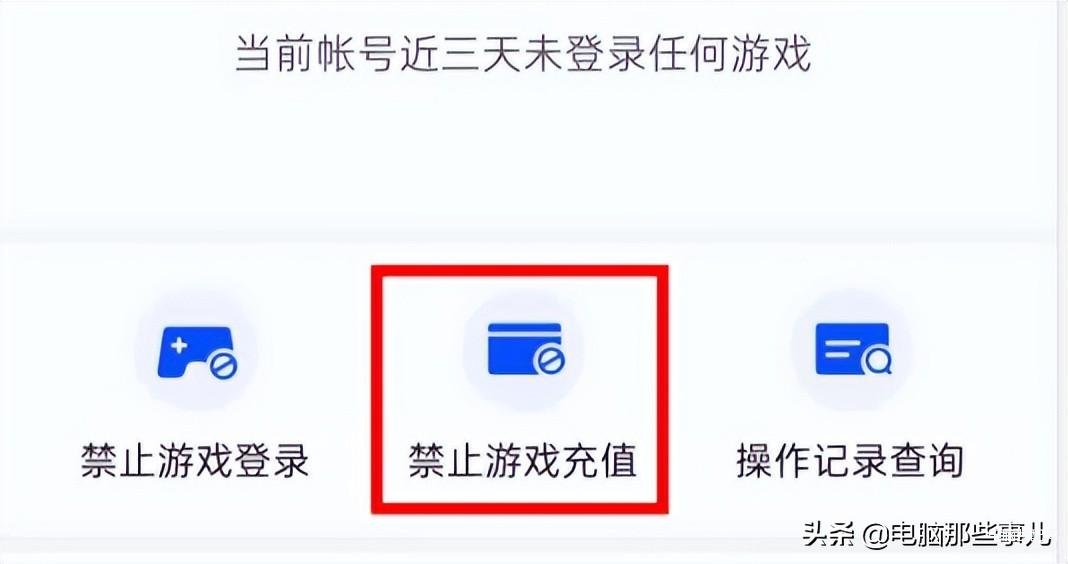Select the 禁止游戏登录 label
The height and width of the screenshot is (564, 1068).
point(195,460)
